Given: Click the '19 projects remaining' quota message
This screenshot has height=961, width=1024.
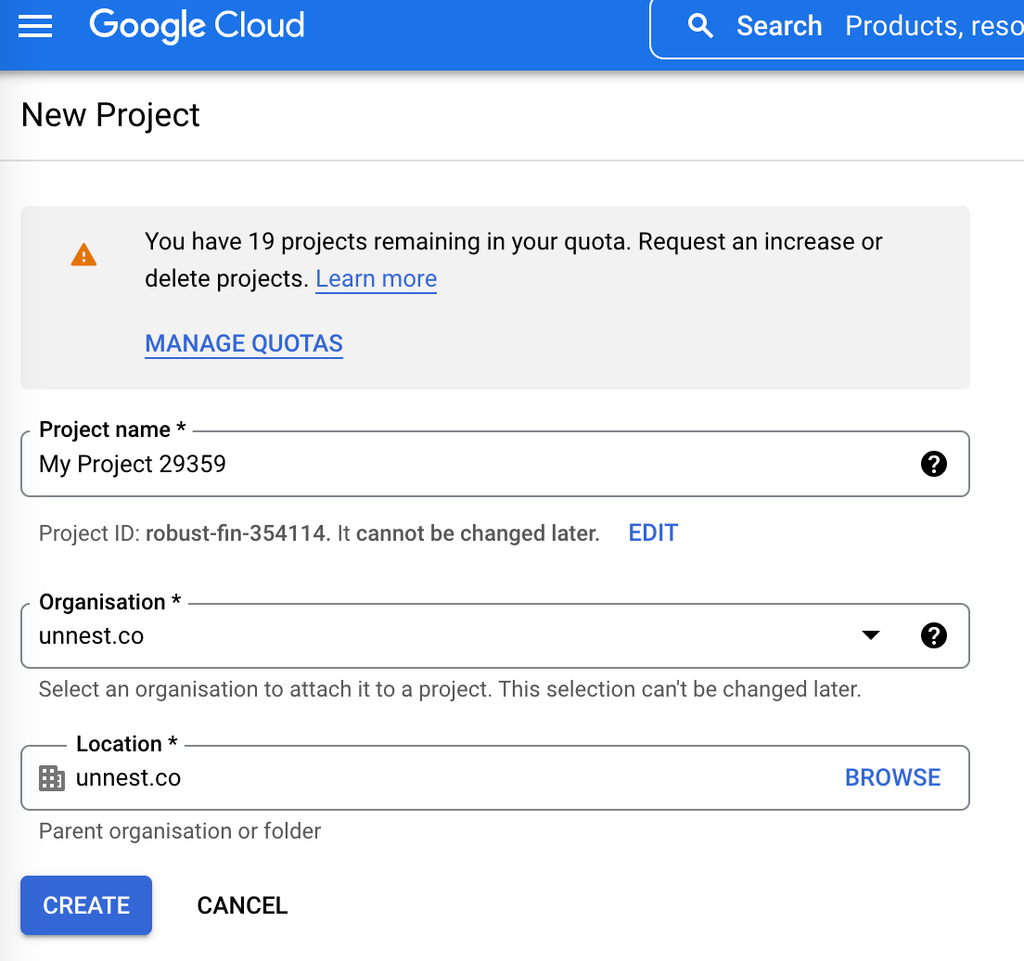Looking at the screenshot, I should pos(513,260).
